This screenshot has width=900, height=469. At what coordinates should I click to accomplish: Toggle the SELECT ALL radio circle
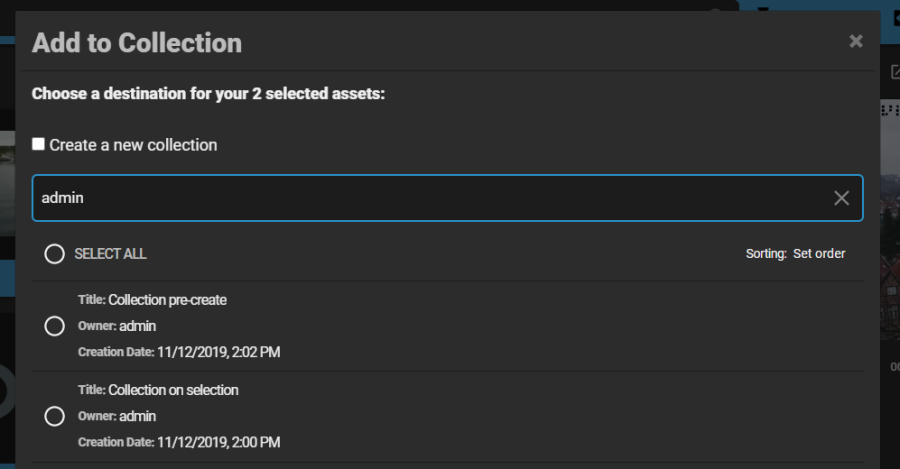click(55, 254)
